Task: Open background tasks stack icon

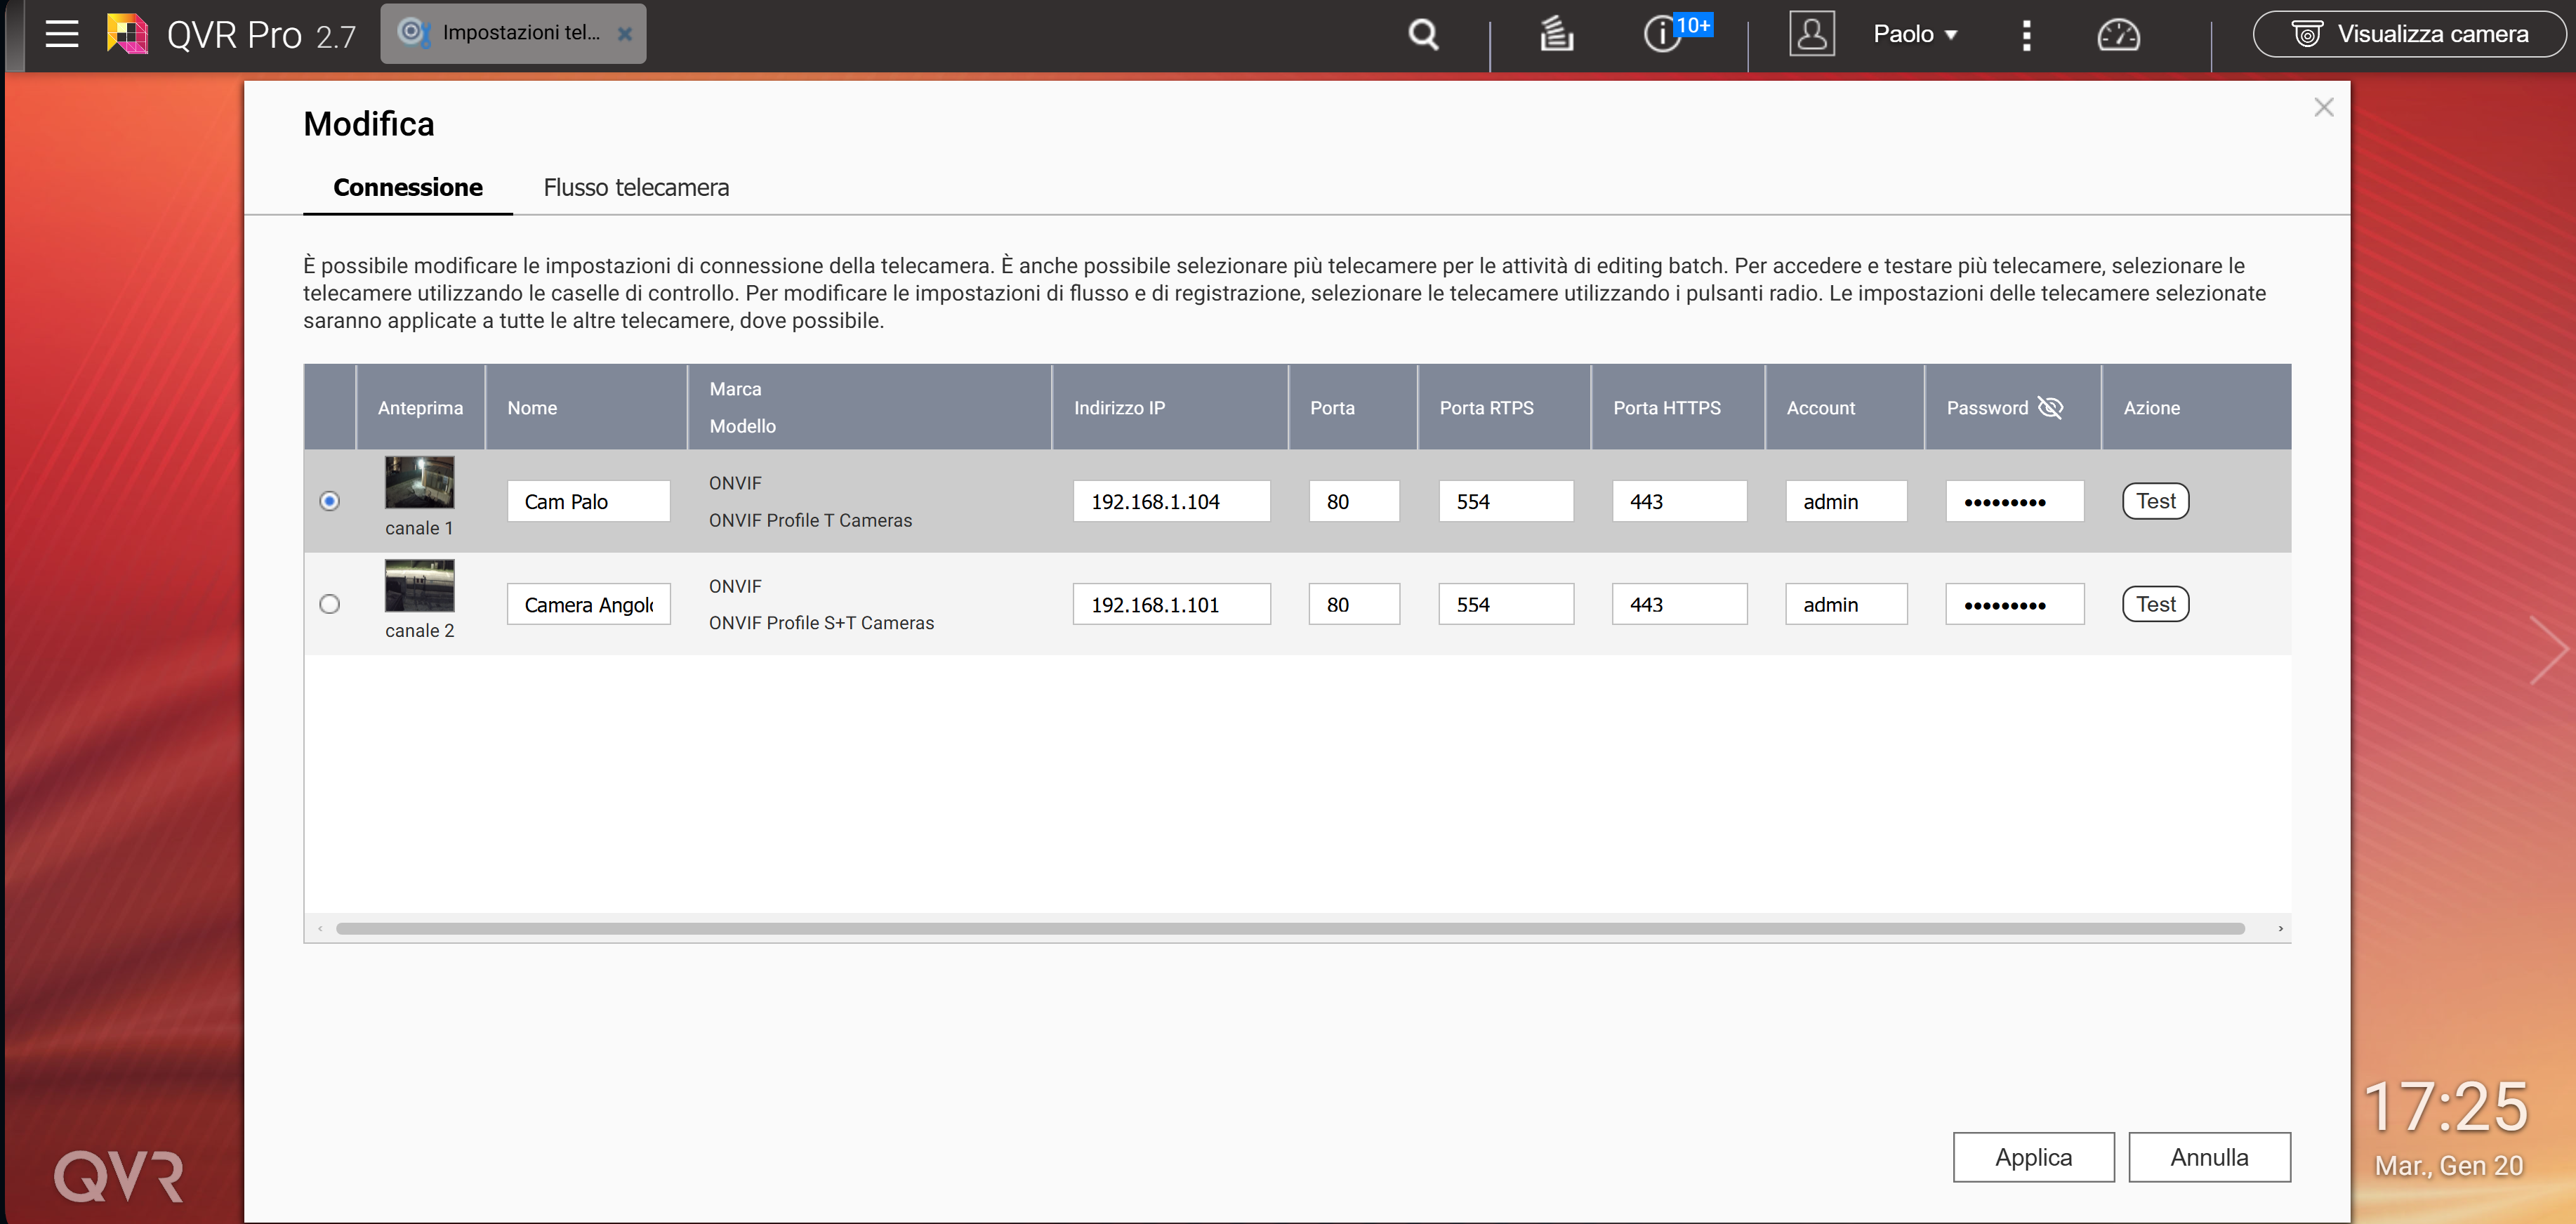Action: click(1556, 35)
